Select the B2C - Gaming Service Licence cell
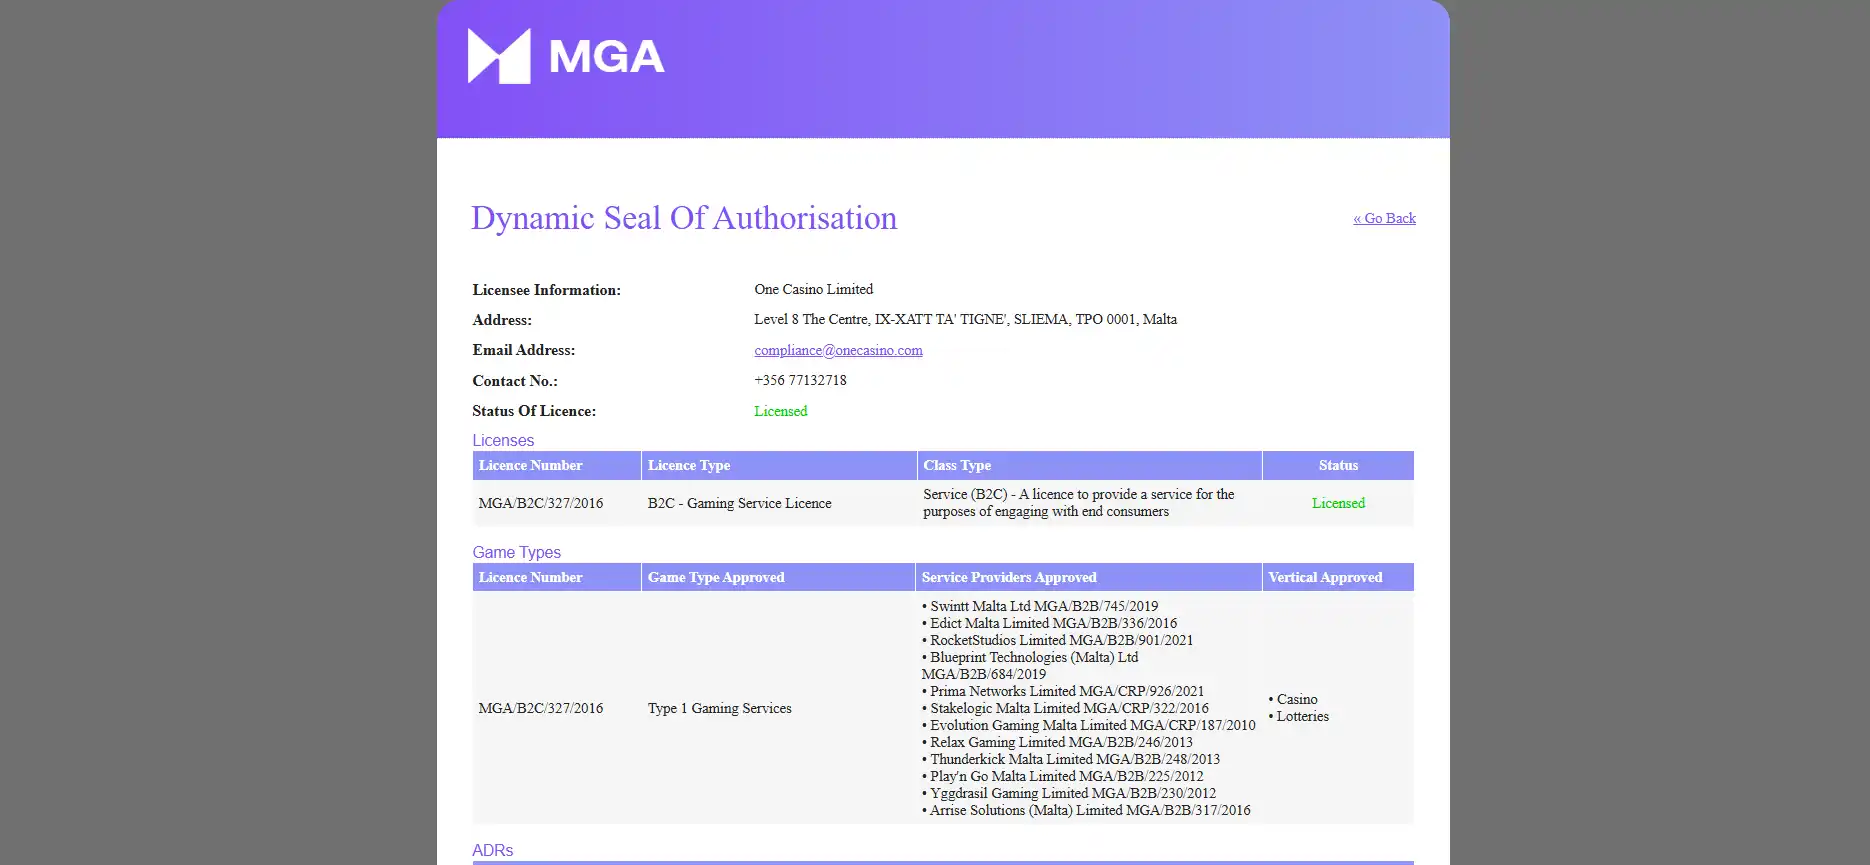Viewport: 1870px width, 865px height. click(739, 503)
